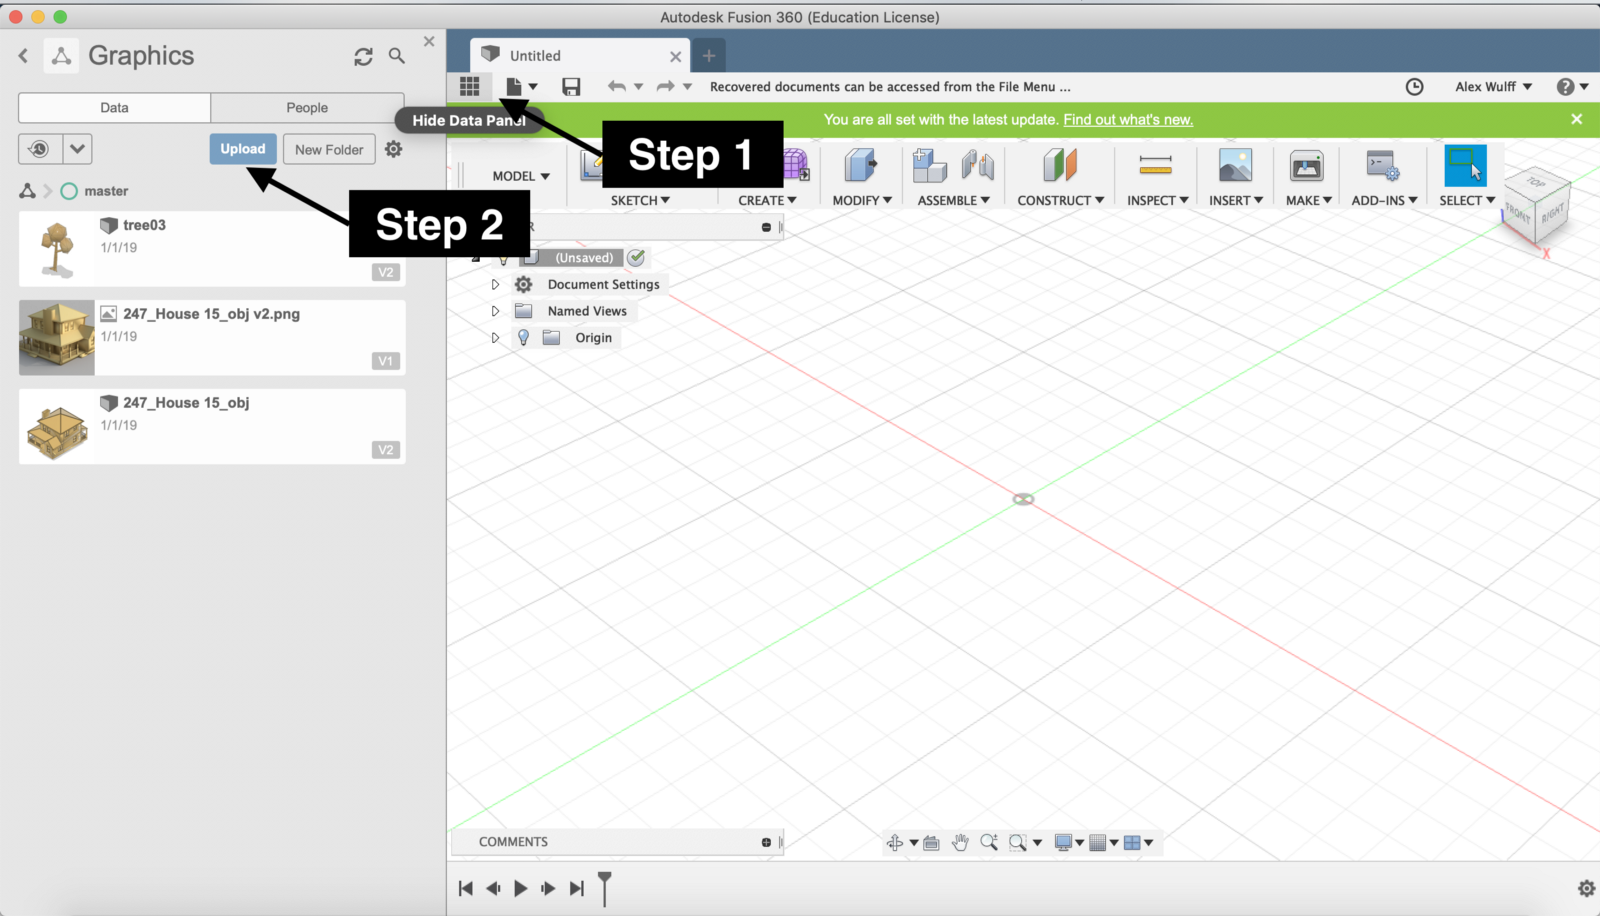Close the Graphics data panel

pyautogui.click(x=429, y=41)
